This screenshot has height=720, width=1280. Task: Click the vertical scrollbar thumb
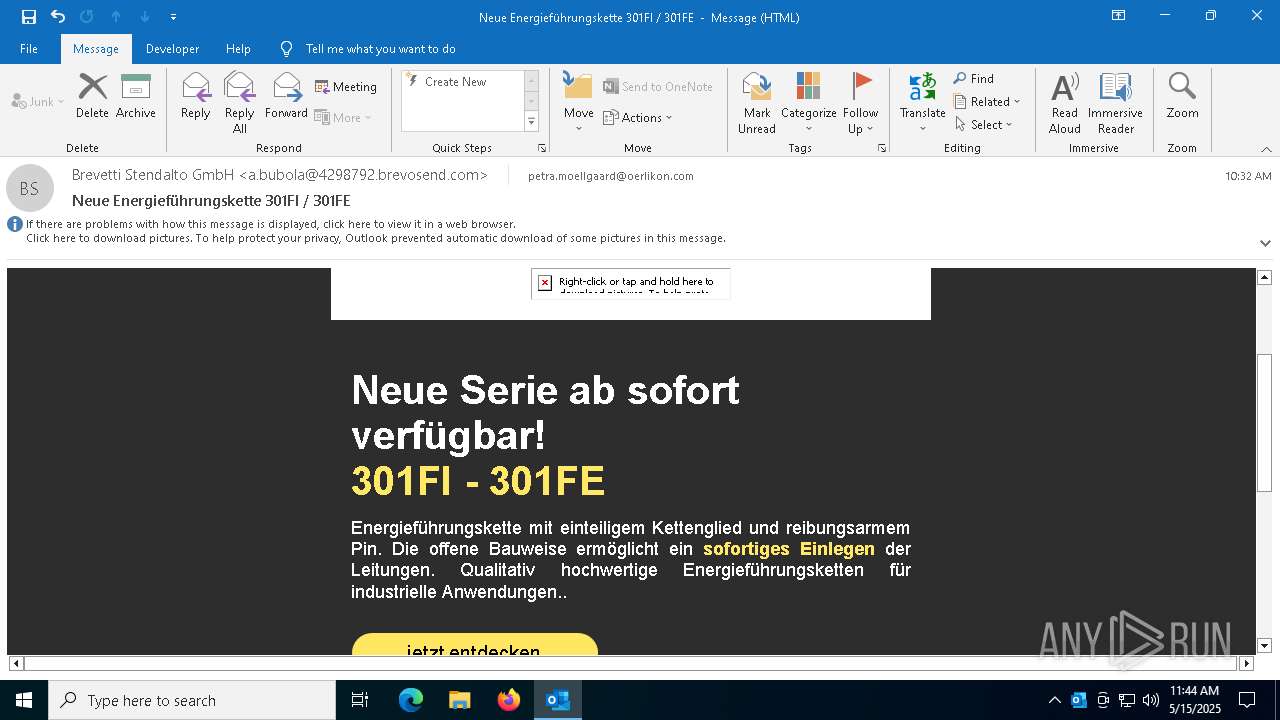[x=1264, y=422]
